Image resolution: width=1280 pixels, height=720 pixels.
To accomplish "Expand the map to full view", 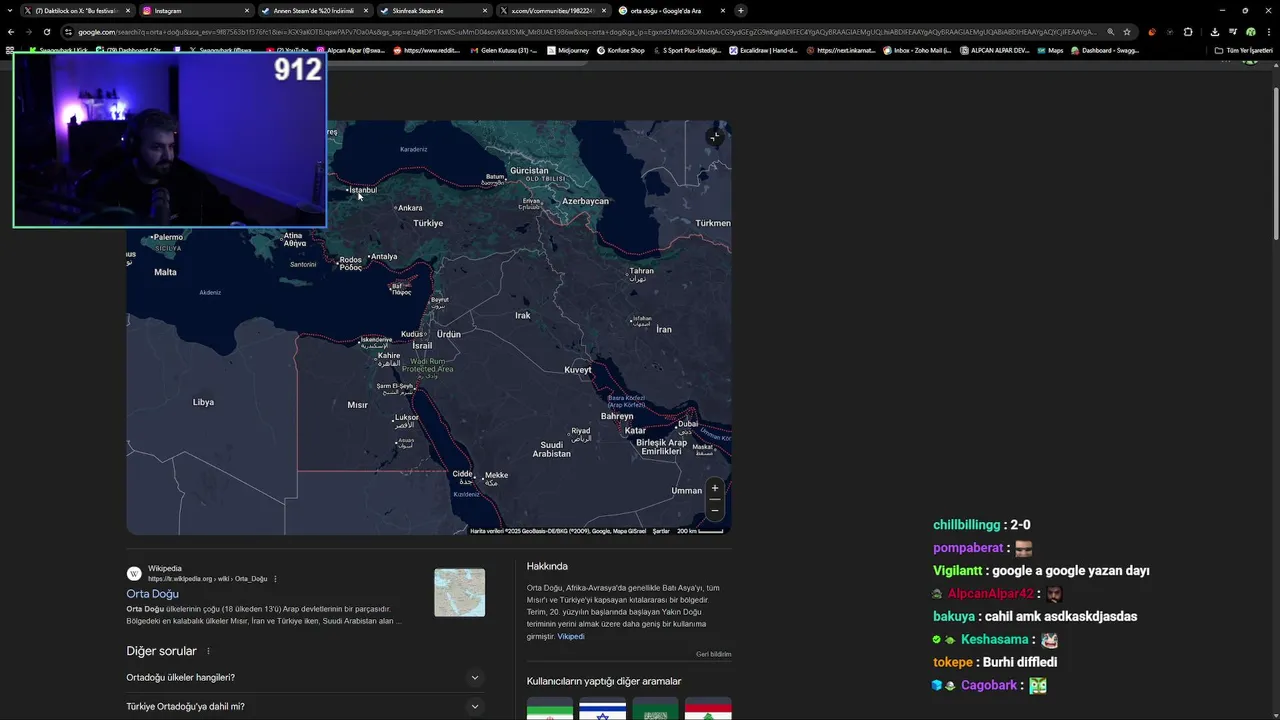I will 714,137.
